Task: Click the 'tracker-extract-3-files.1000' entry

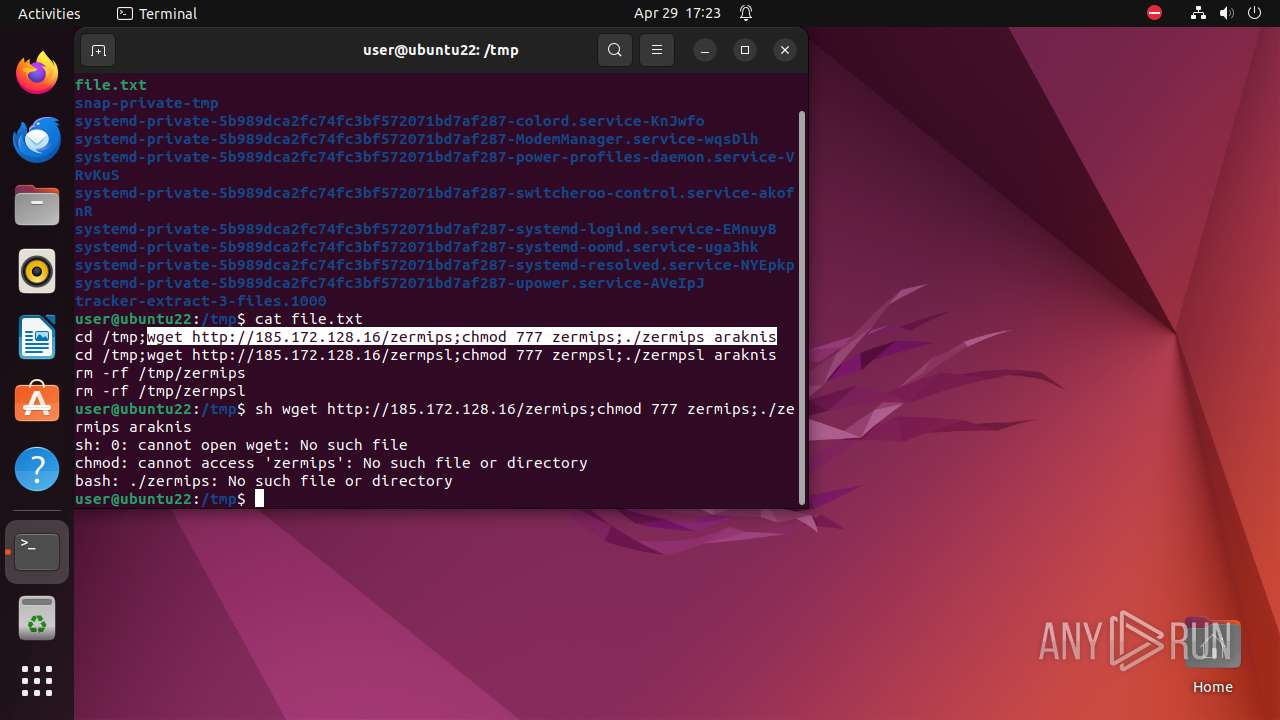Action: click(201, 301)
